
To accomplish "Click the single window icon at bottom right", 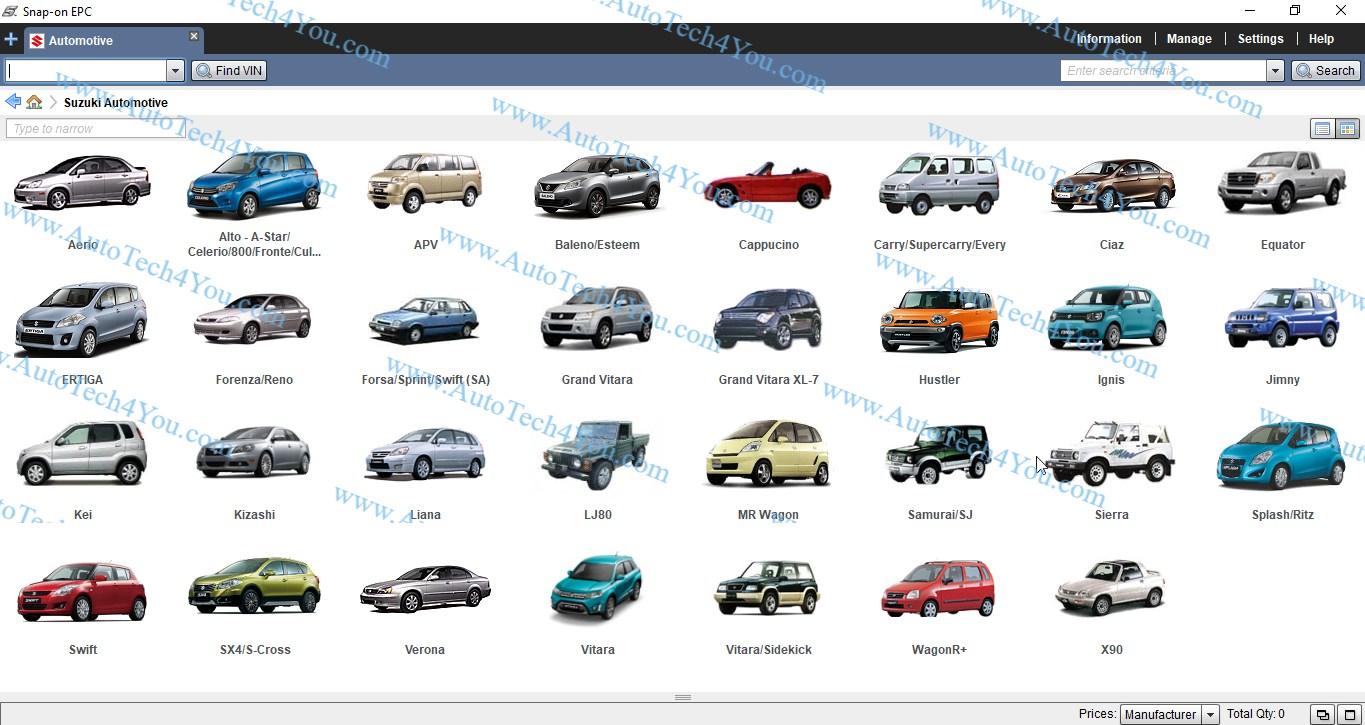I will tap(1349, 714).
